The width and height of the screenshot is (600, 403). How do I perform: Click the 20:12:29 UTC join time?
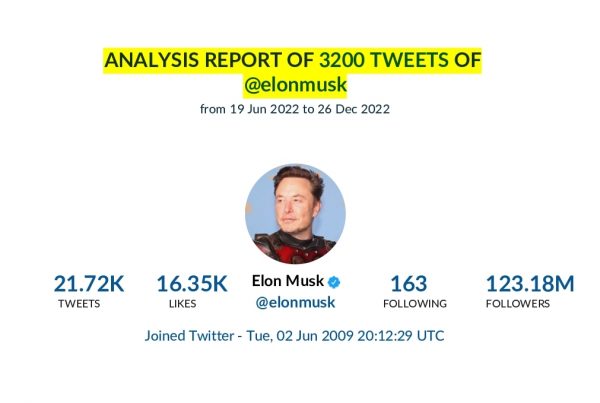click(401, 336)
